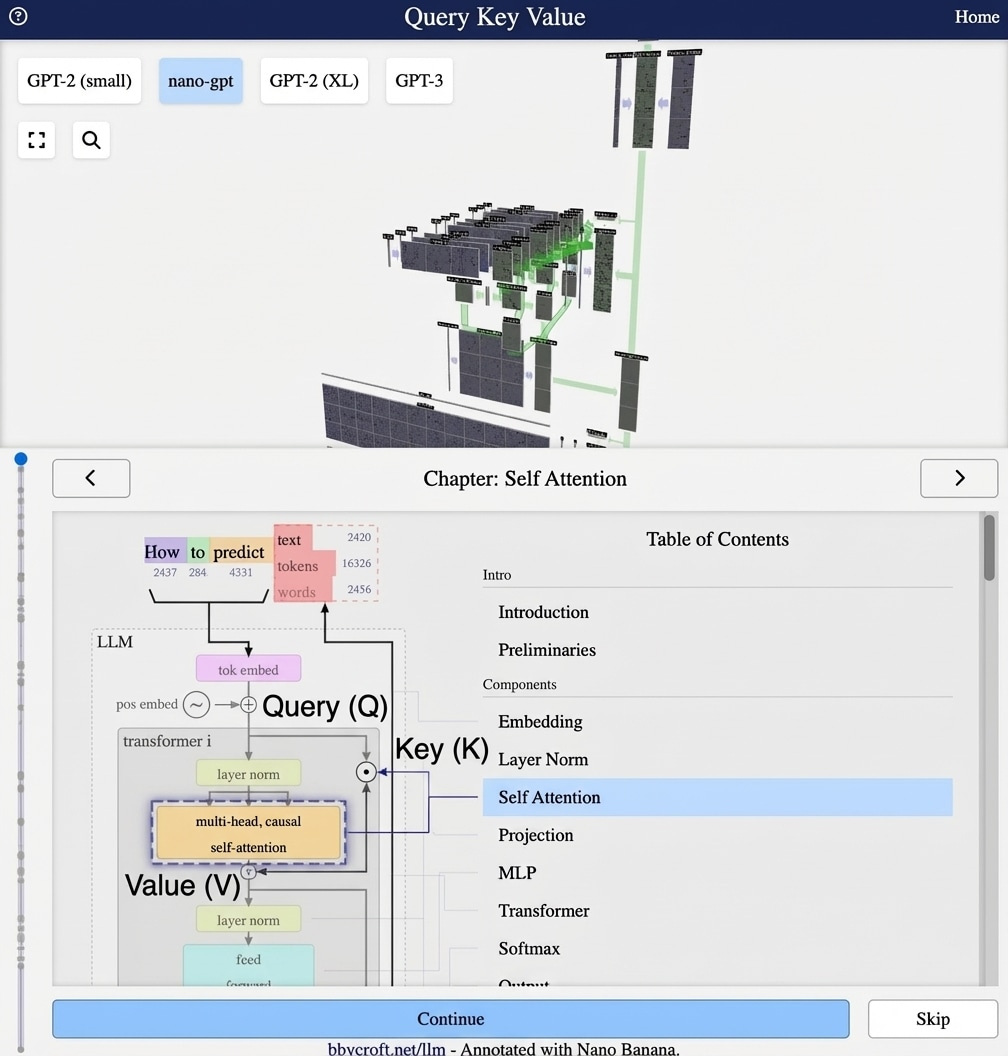
Task: Open the Embedding chapter from contents
Action: pyautogui.click(x=540, y=721)
